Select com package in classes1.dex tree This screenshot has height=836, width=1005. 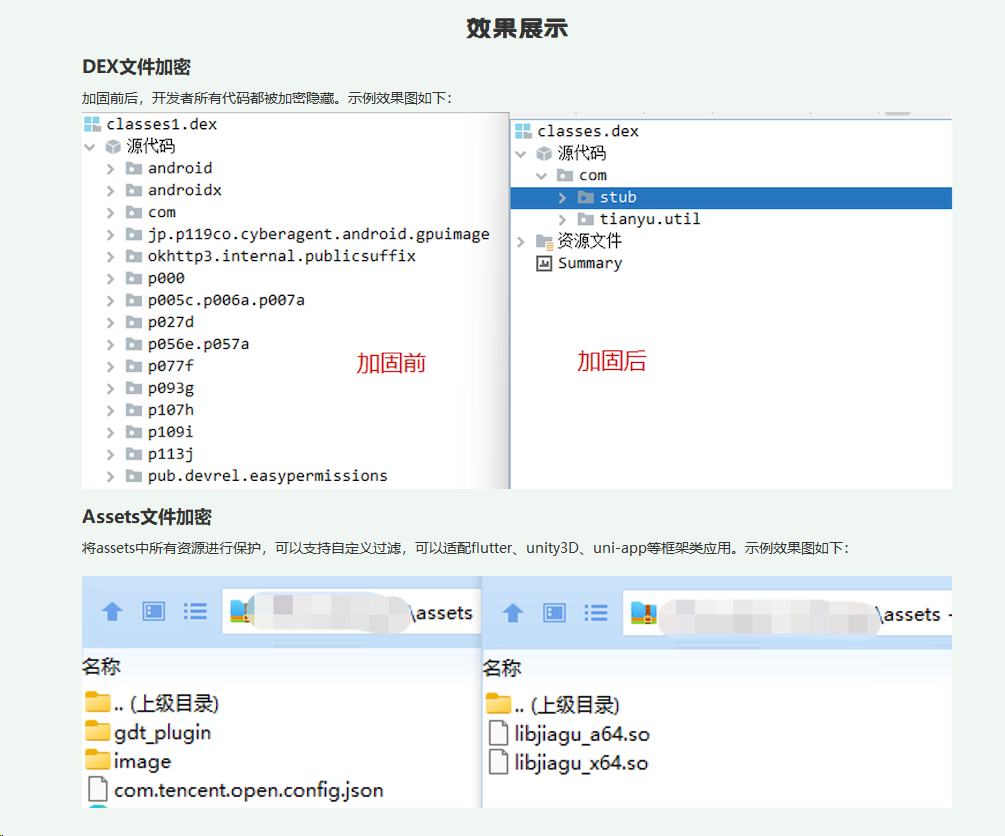pyautogui.click(x=162, y=213)
